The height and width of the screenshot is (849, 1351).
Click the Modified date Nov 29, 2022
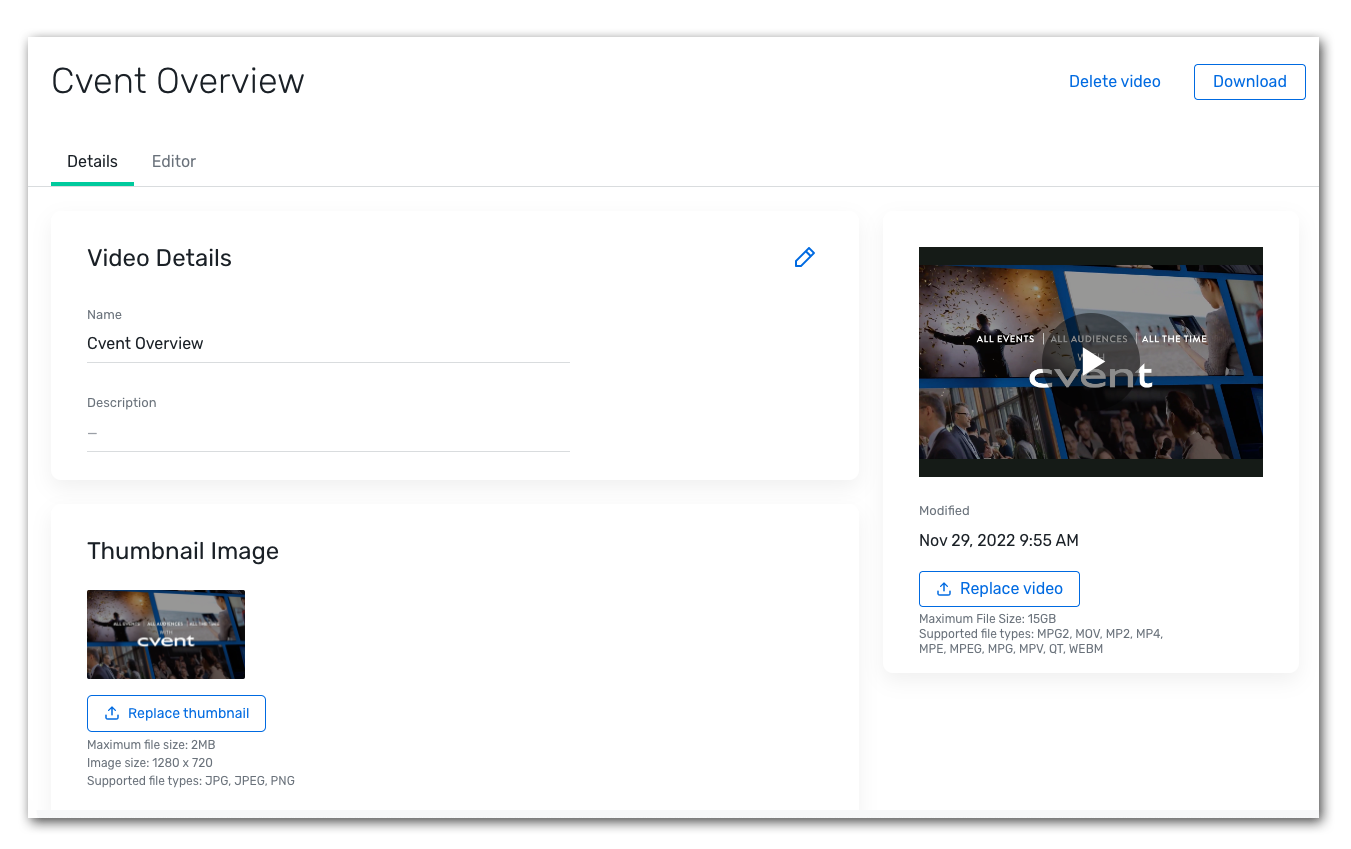[998, 540]
